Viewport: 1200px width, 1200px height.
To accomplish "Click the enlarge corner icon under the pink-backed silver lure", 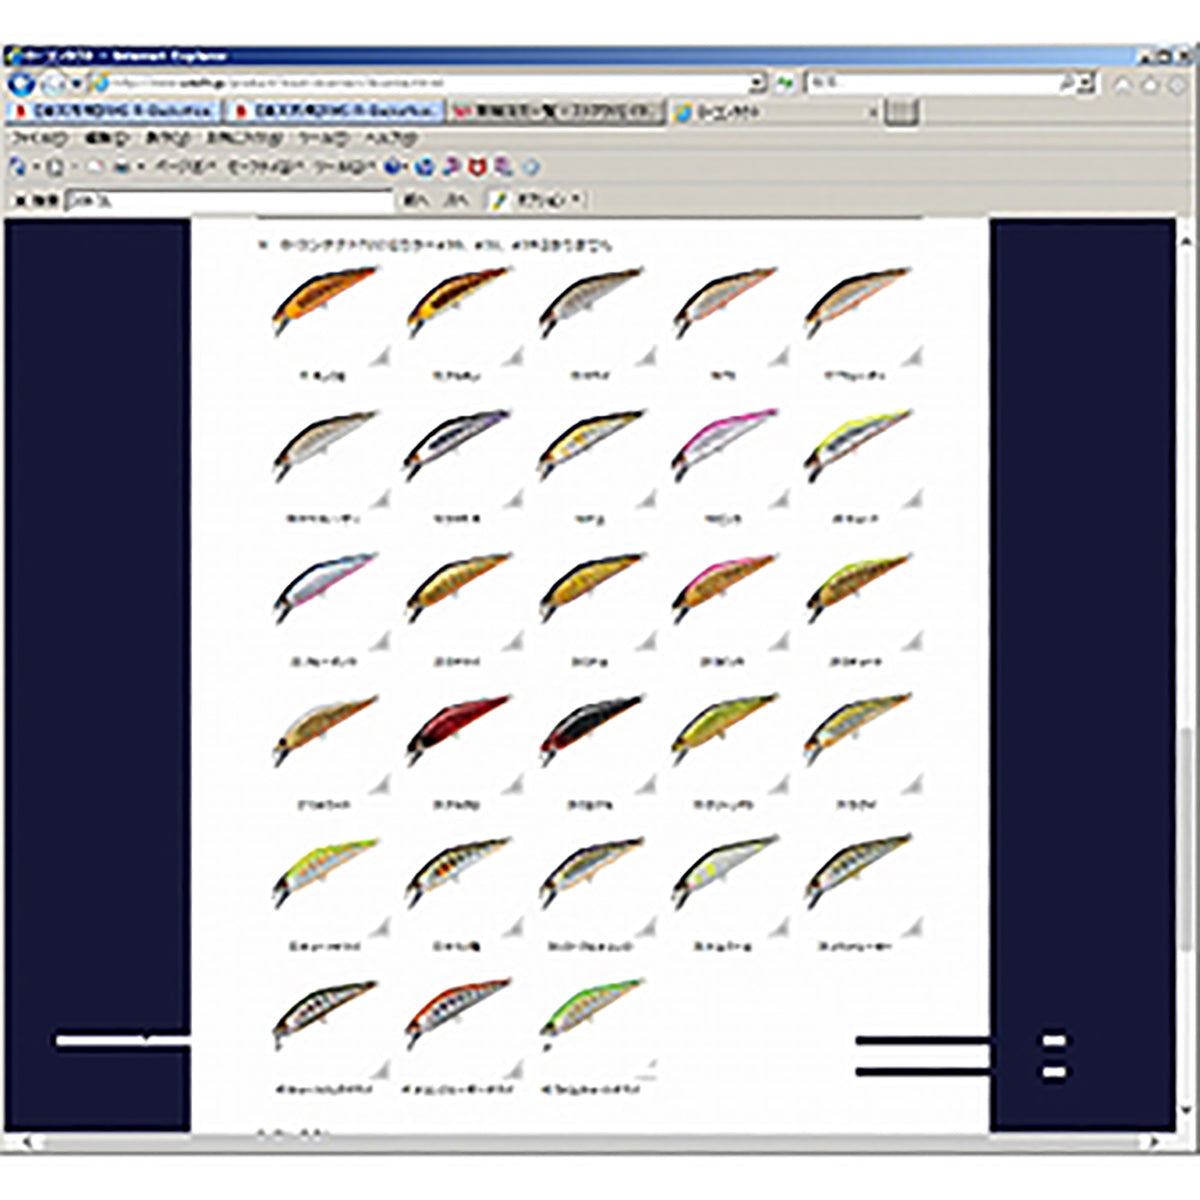I will coord(778,499).
